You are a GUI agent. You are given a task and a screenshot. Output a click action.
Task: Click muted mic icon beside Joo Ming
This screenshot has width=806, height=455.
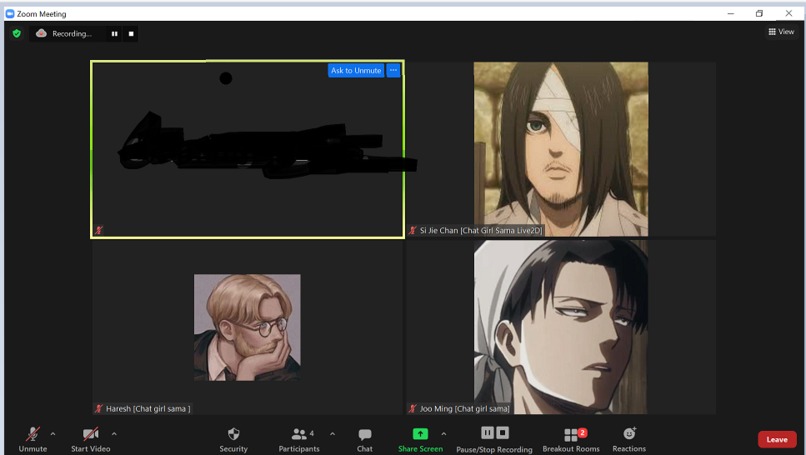pos(413,409)
